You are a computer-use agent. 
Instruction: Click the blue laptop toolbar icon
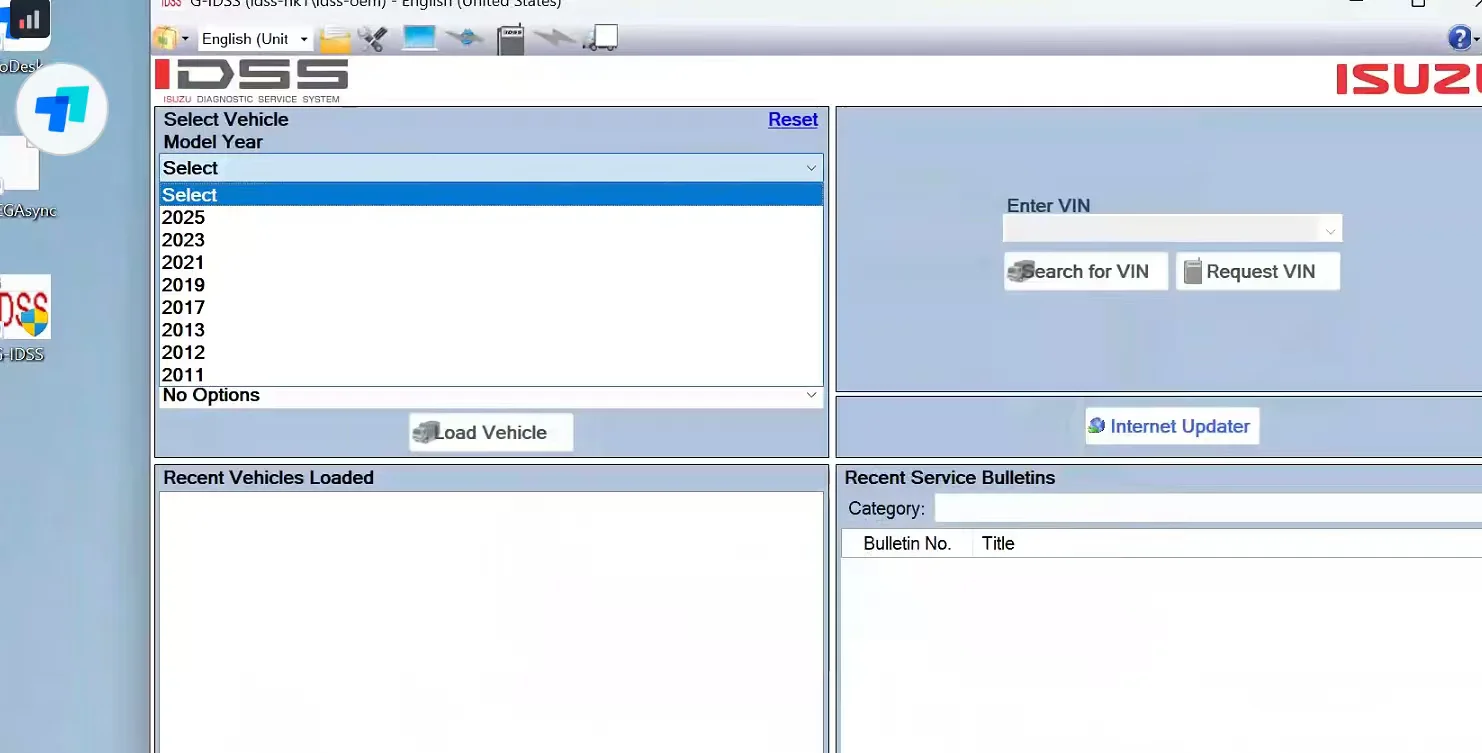(x=420, y=38)
